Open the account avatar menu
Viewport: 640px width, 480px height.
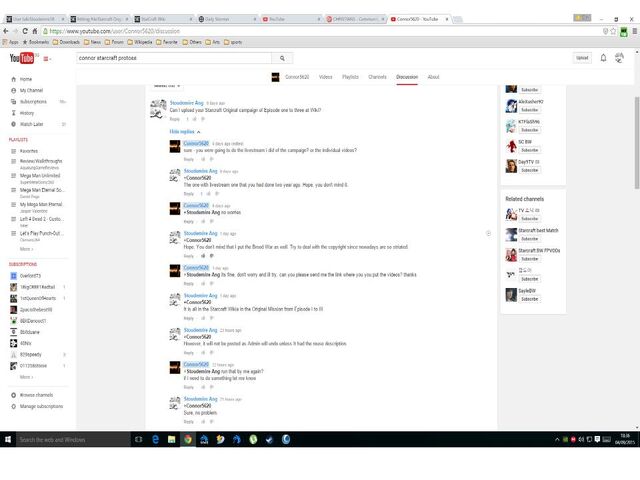[619, 58]
